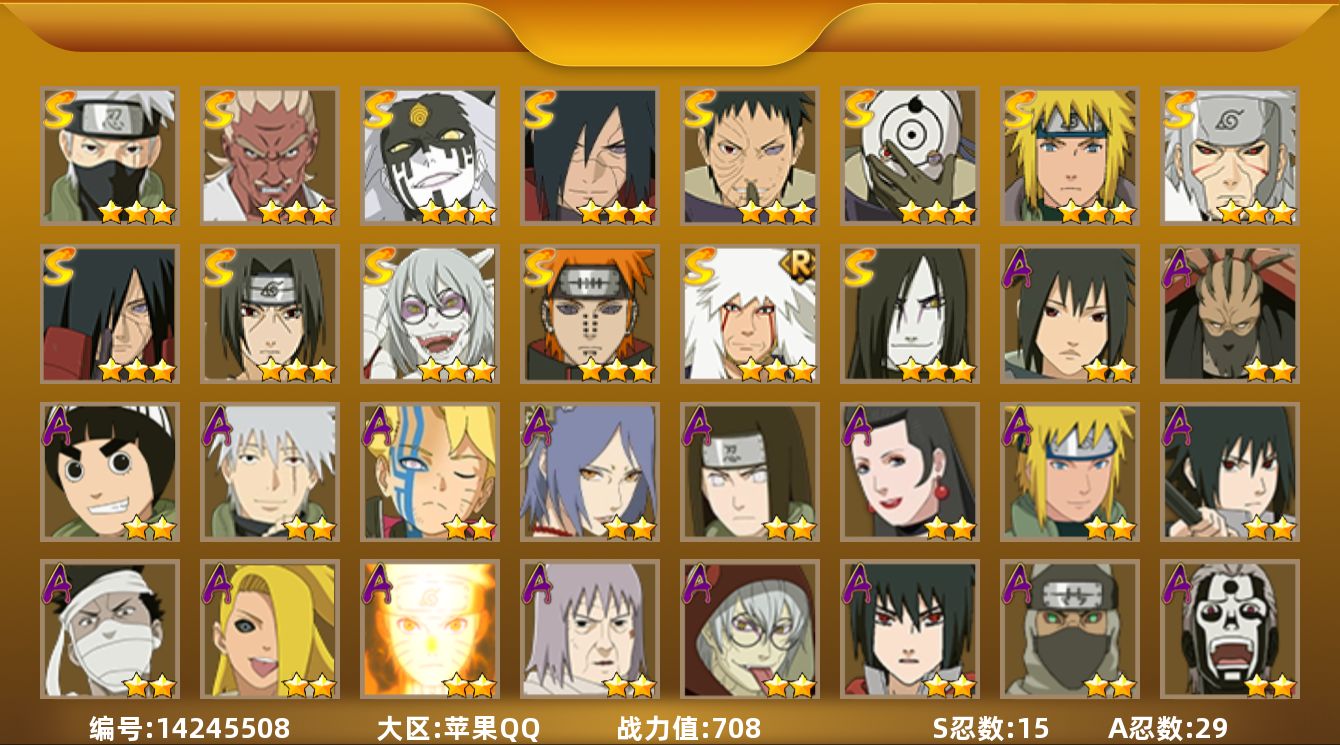Select the blonde ninja with hair over eye
Viewport: 1340px width, 745px height.
(x=270, y=629)
